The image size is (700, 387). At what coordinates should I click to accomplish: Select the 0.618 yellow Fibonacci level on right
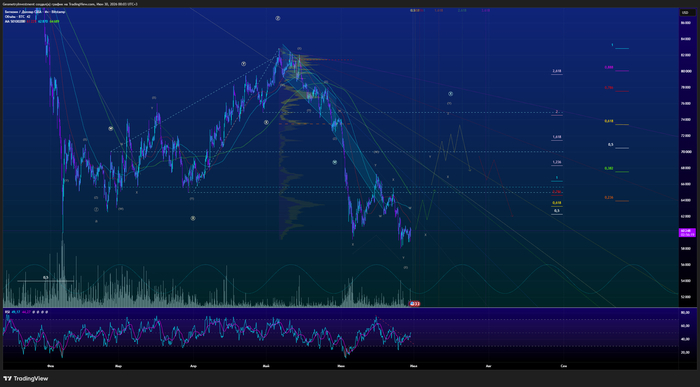click(x=608, y=121)
